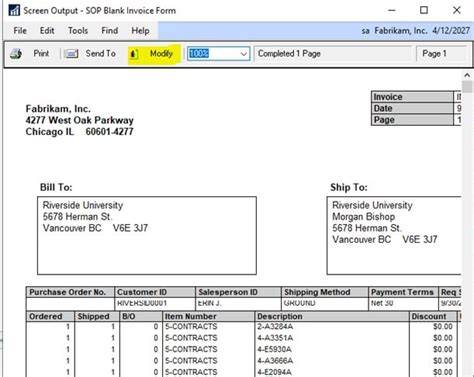Click description 4-A3351A
Screen dimensions: 474x377
[275, 338]
